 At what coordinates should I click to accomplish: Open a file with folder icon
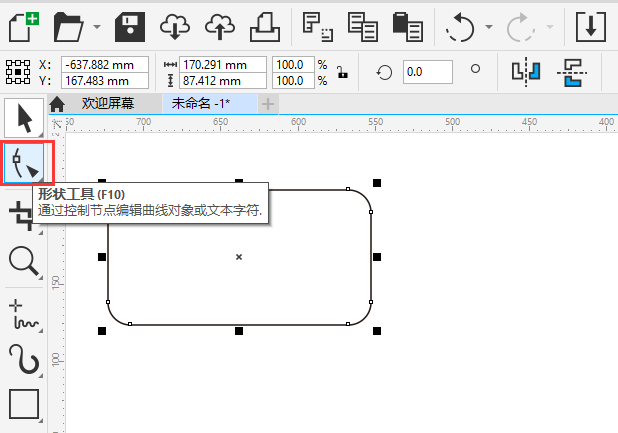[69, 27]
